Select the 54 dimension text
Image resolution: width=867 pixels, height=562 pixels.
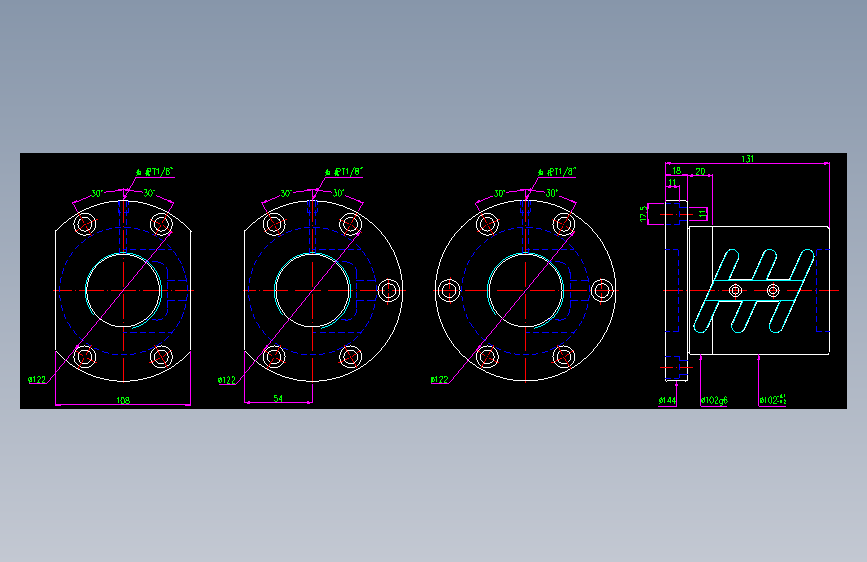(x=278, y=398)
